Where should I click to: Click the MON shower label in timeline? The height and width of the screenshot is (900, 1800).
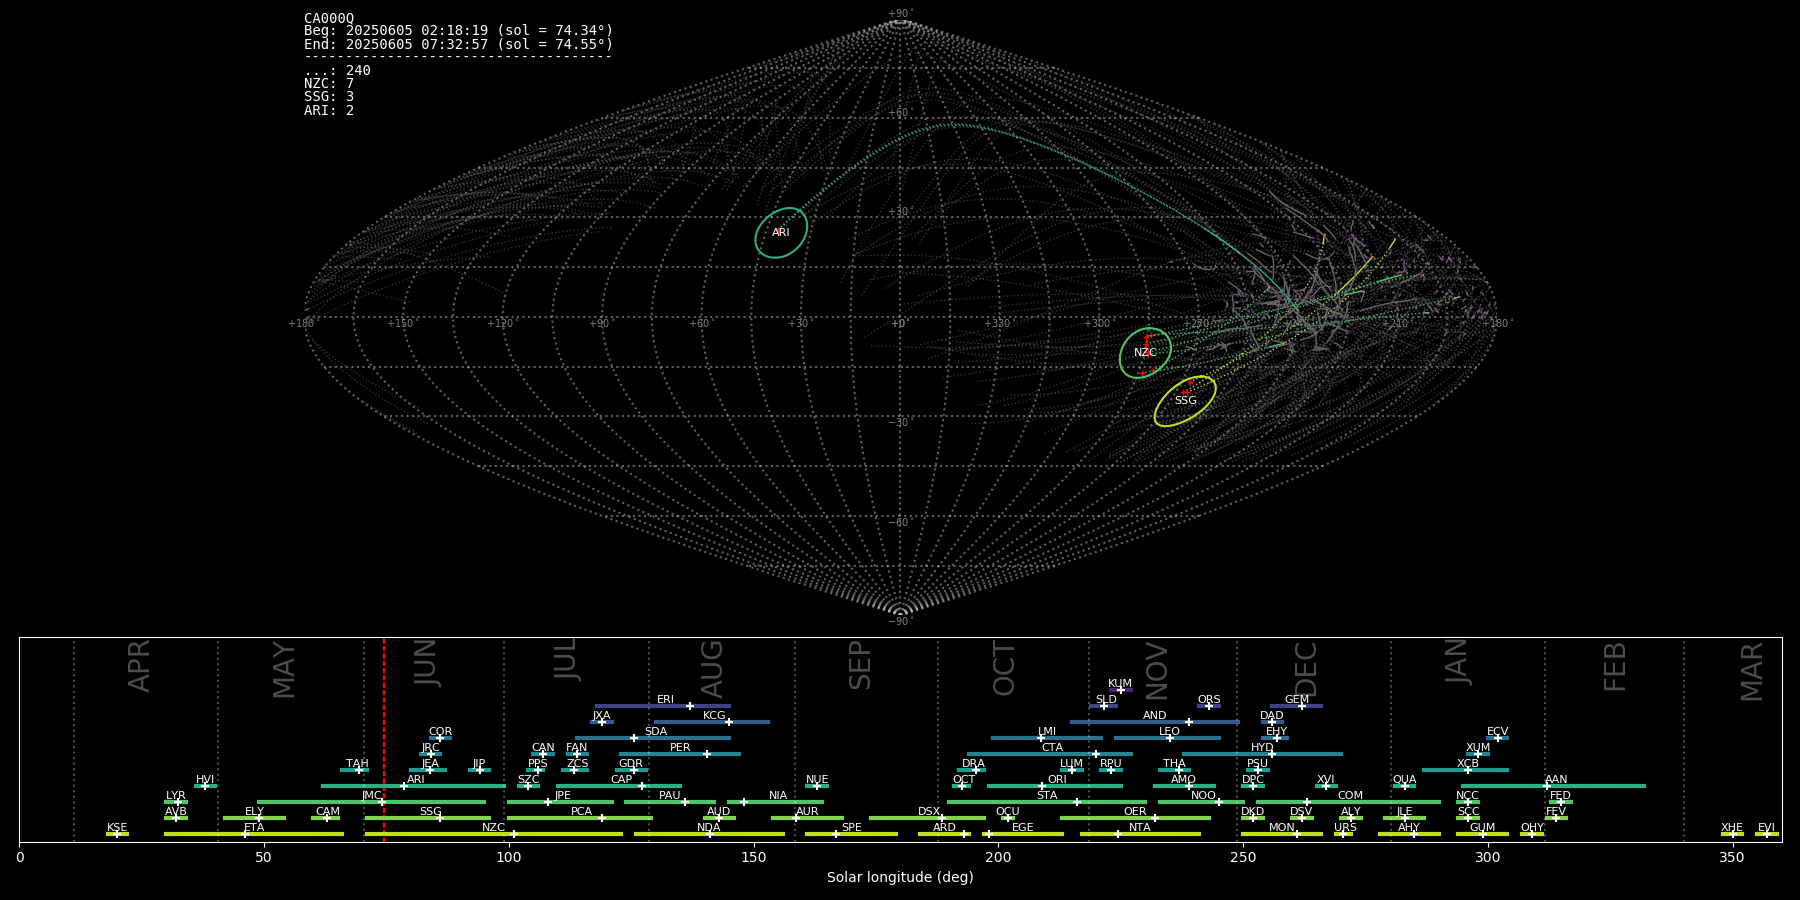tap(1281, 827)
